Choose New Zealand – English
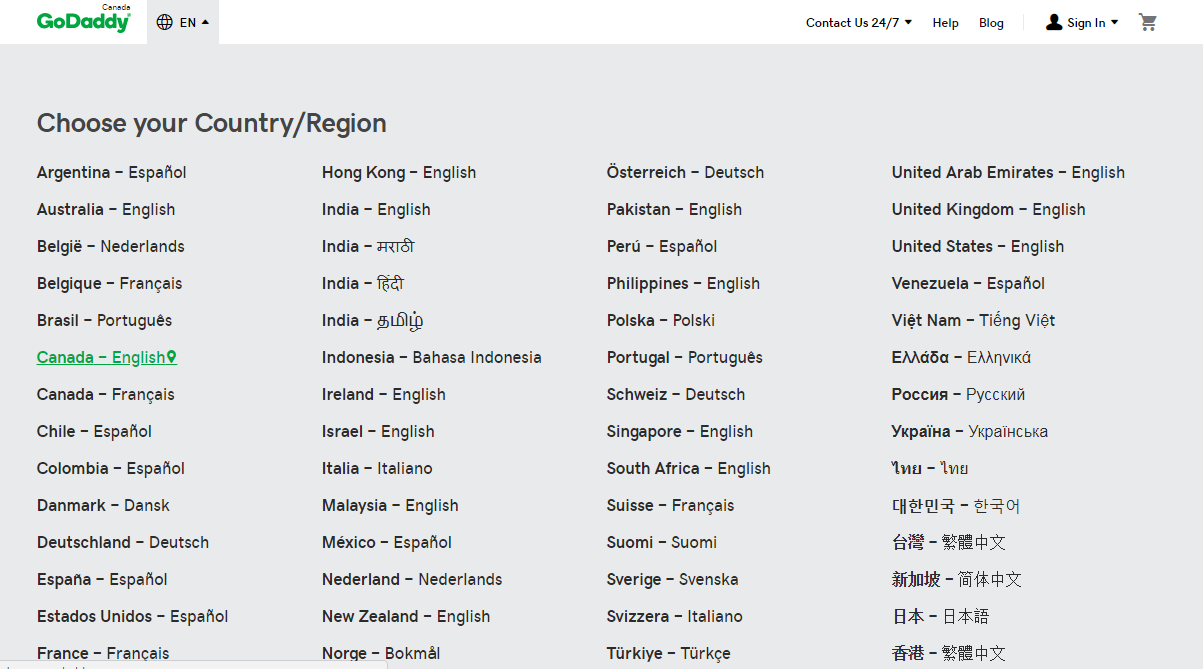 coord(406,616)
